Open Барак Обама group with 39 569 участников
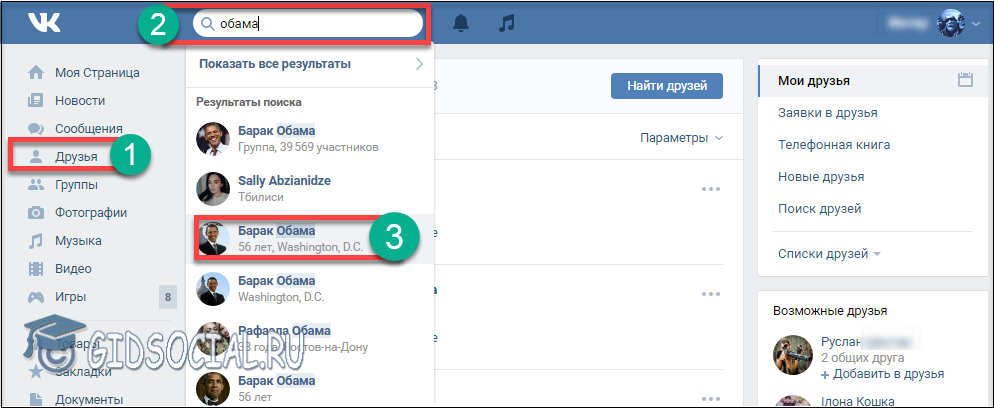Screen dimensions: 994x408 tap(310, 138)
